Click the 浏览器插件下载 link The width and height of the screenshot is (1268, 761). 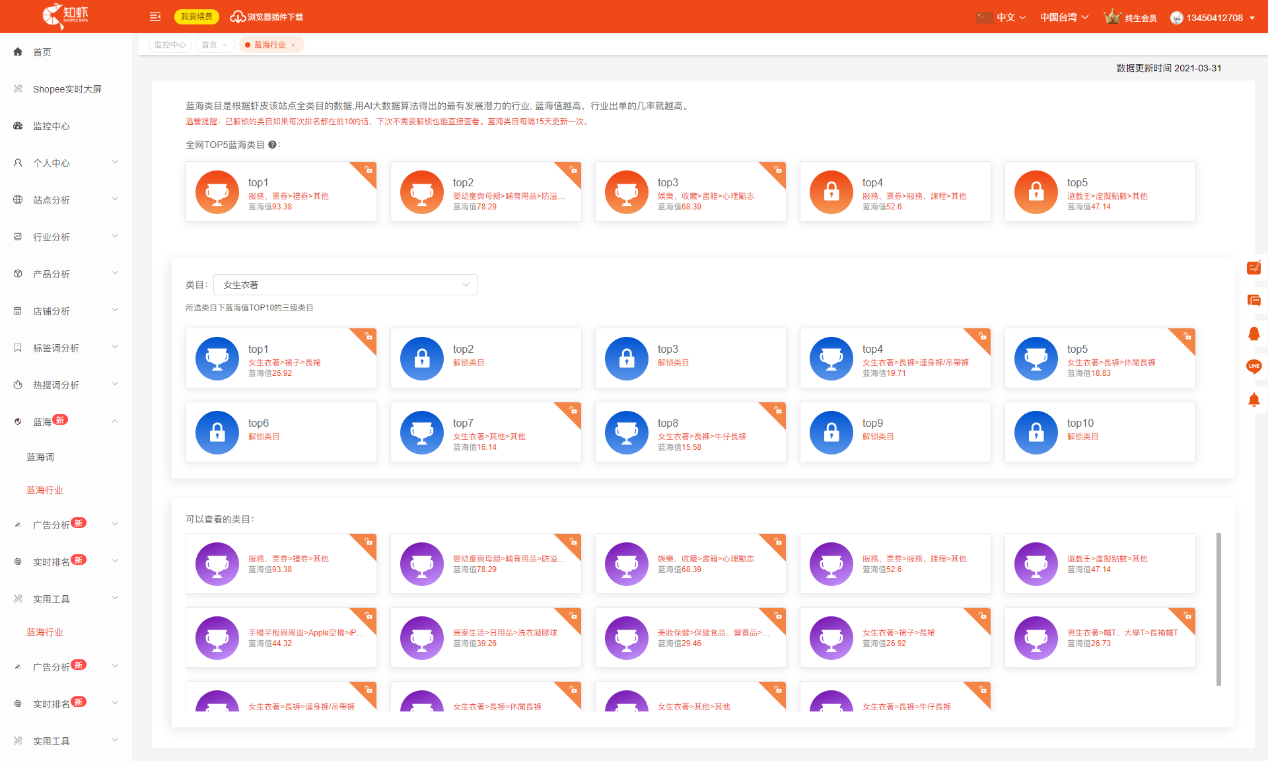point(267,17)
